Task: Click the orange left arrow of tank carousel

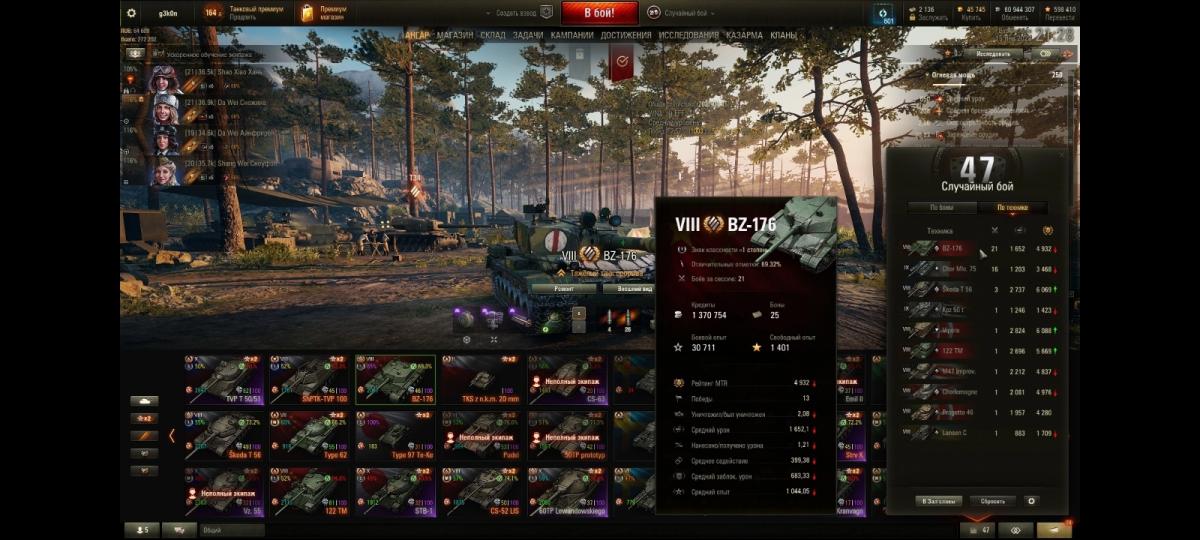Action: click(171, 436)
